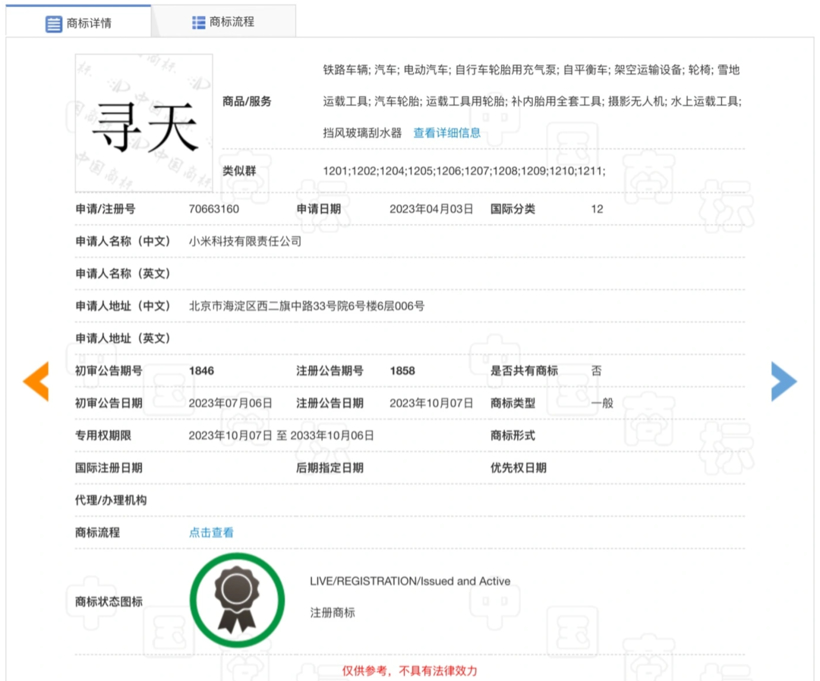Select goods text 挡风玻璃刮水器

[362, 133]
